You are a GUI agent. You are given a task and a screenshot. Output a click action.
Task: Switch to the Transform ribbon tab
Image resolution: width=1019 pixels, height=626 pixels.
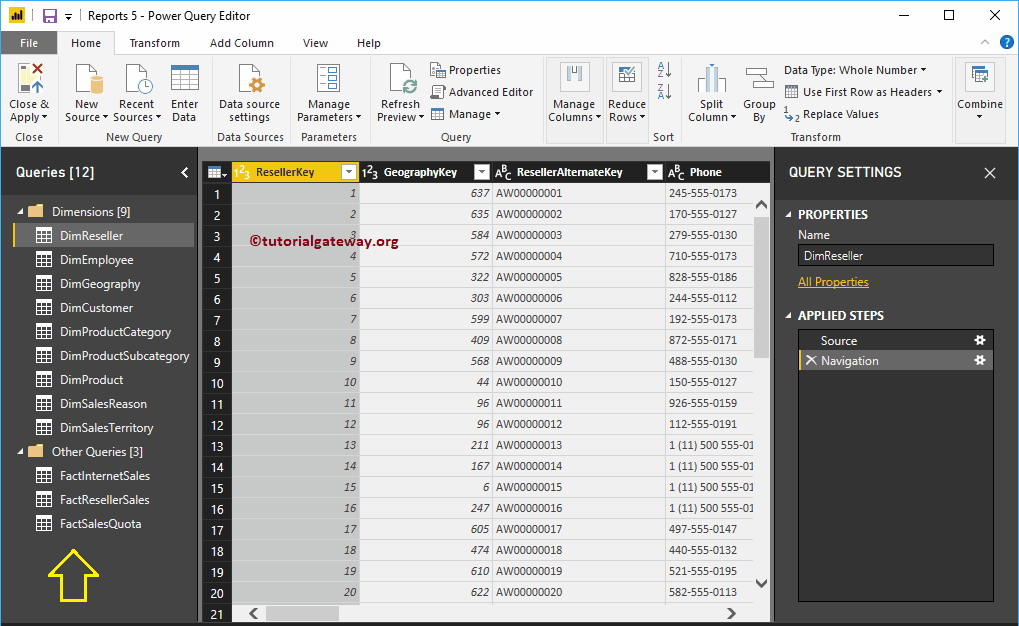(155, 43)
